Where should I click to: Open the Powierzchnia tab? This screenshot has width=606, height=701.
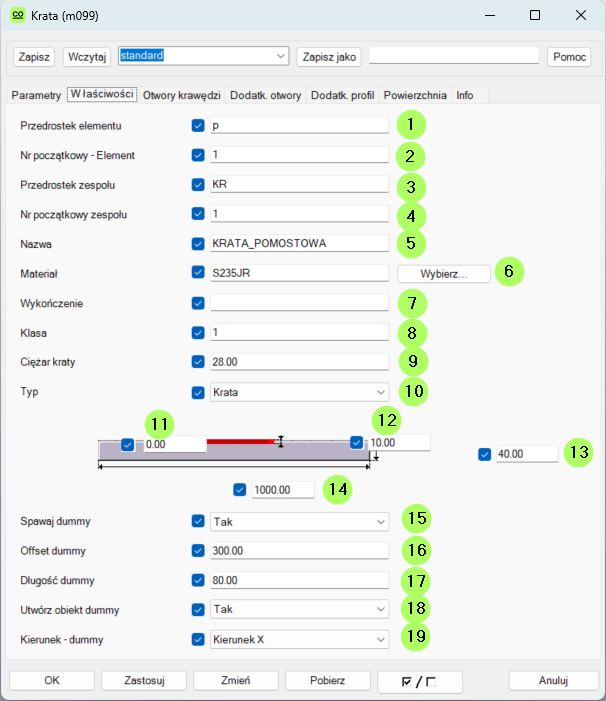(415, 95)
